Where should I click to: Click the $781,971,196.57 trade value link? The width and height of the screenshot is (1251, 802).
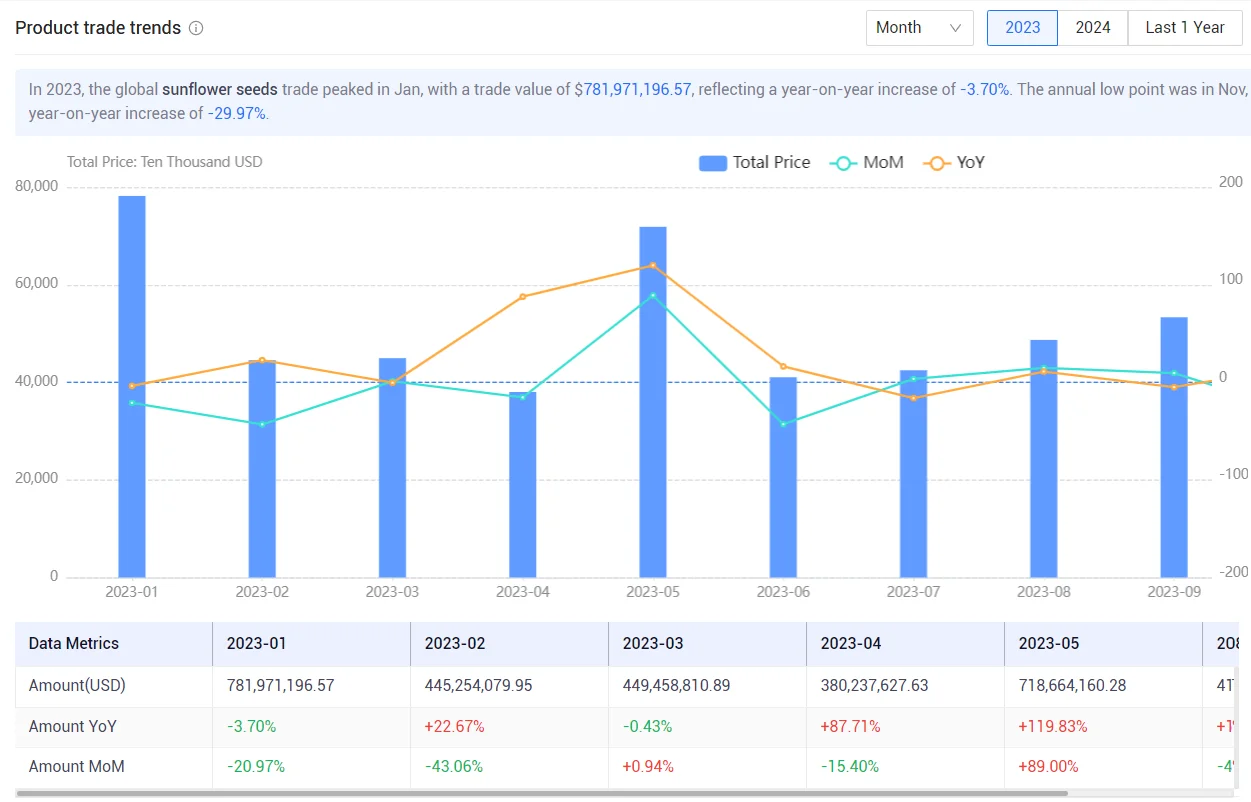click(632, 89)
